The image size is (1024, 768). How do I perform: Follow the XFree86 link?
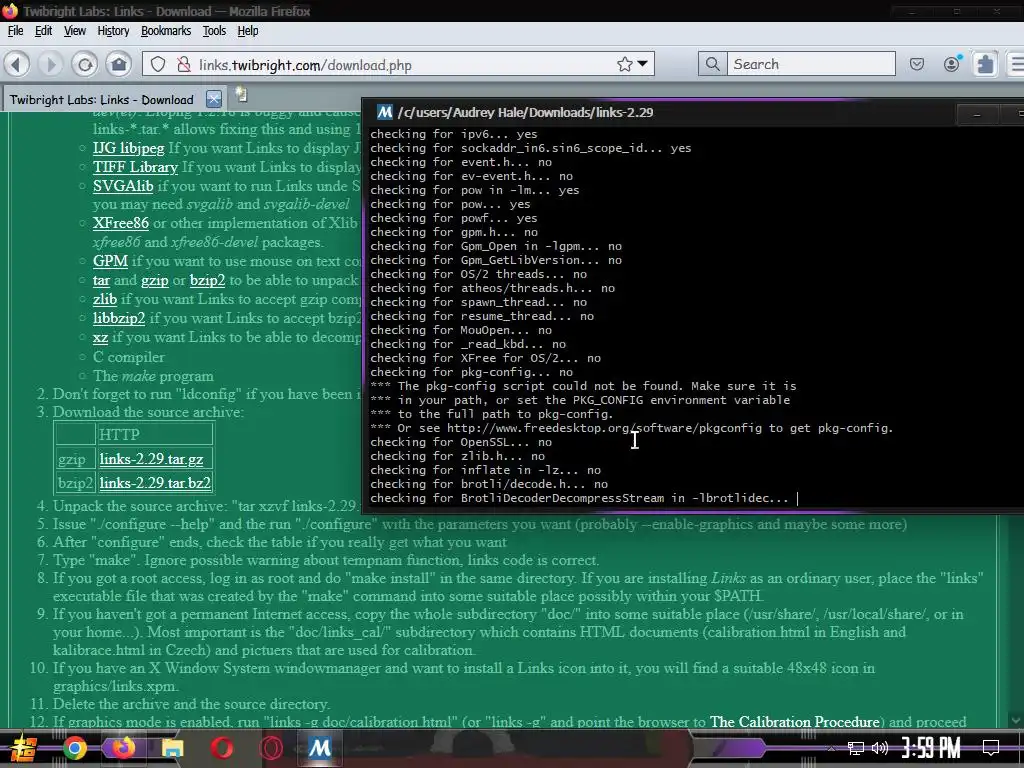click(x=121, y=223)
